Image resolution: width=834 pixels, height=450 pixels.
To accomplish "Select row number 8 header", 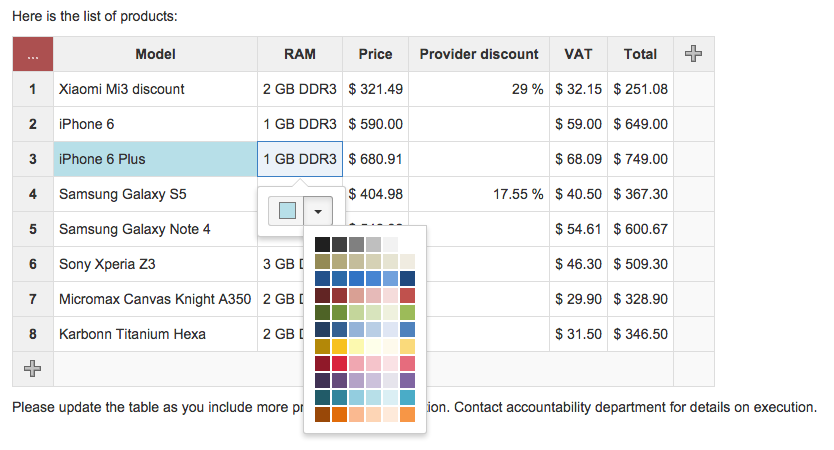I will point(33,334).
